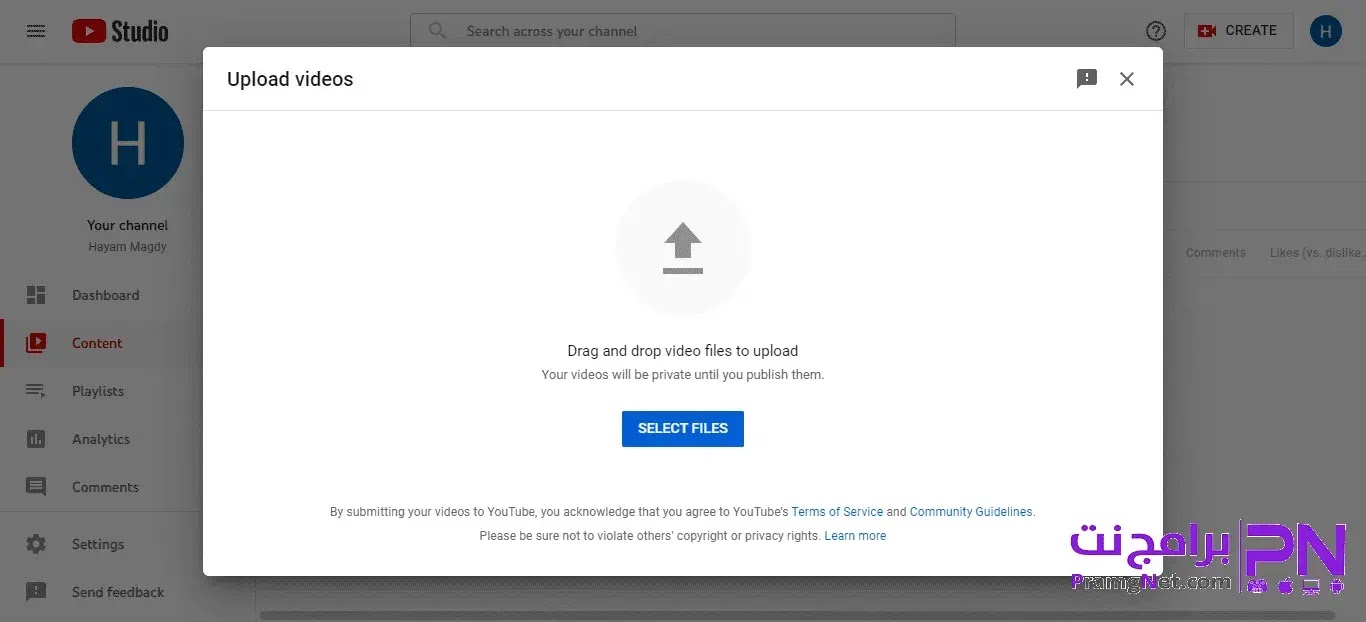Click the SELECT FILES button
1366x622 pixels.
click(x=683, y=428)
